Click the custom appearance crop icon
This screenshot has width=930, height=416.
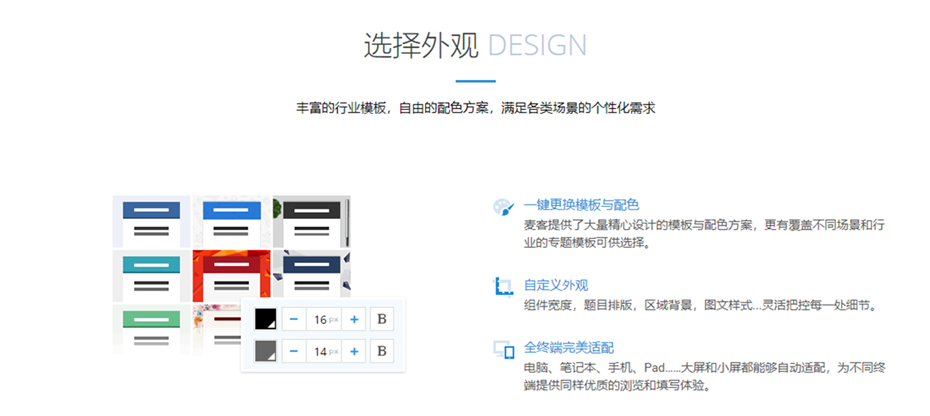point(503,287)
